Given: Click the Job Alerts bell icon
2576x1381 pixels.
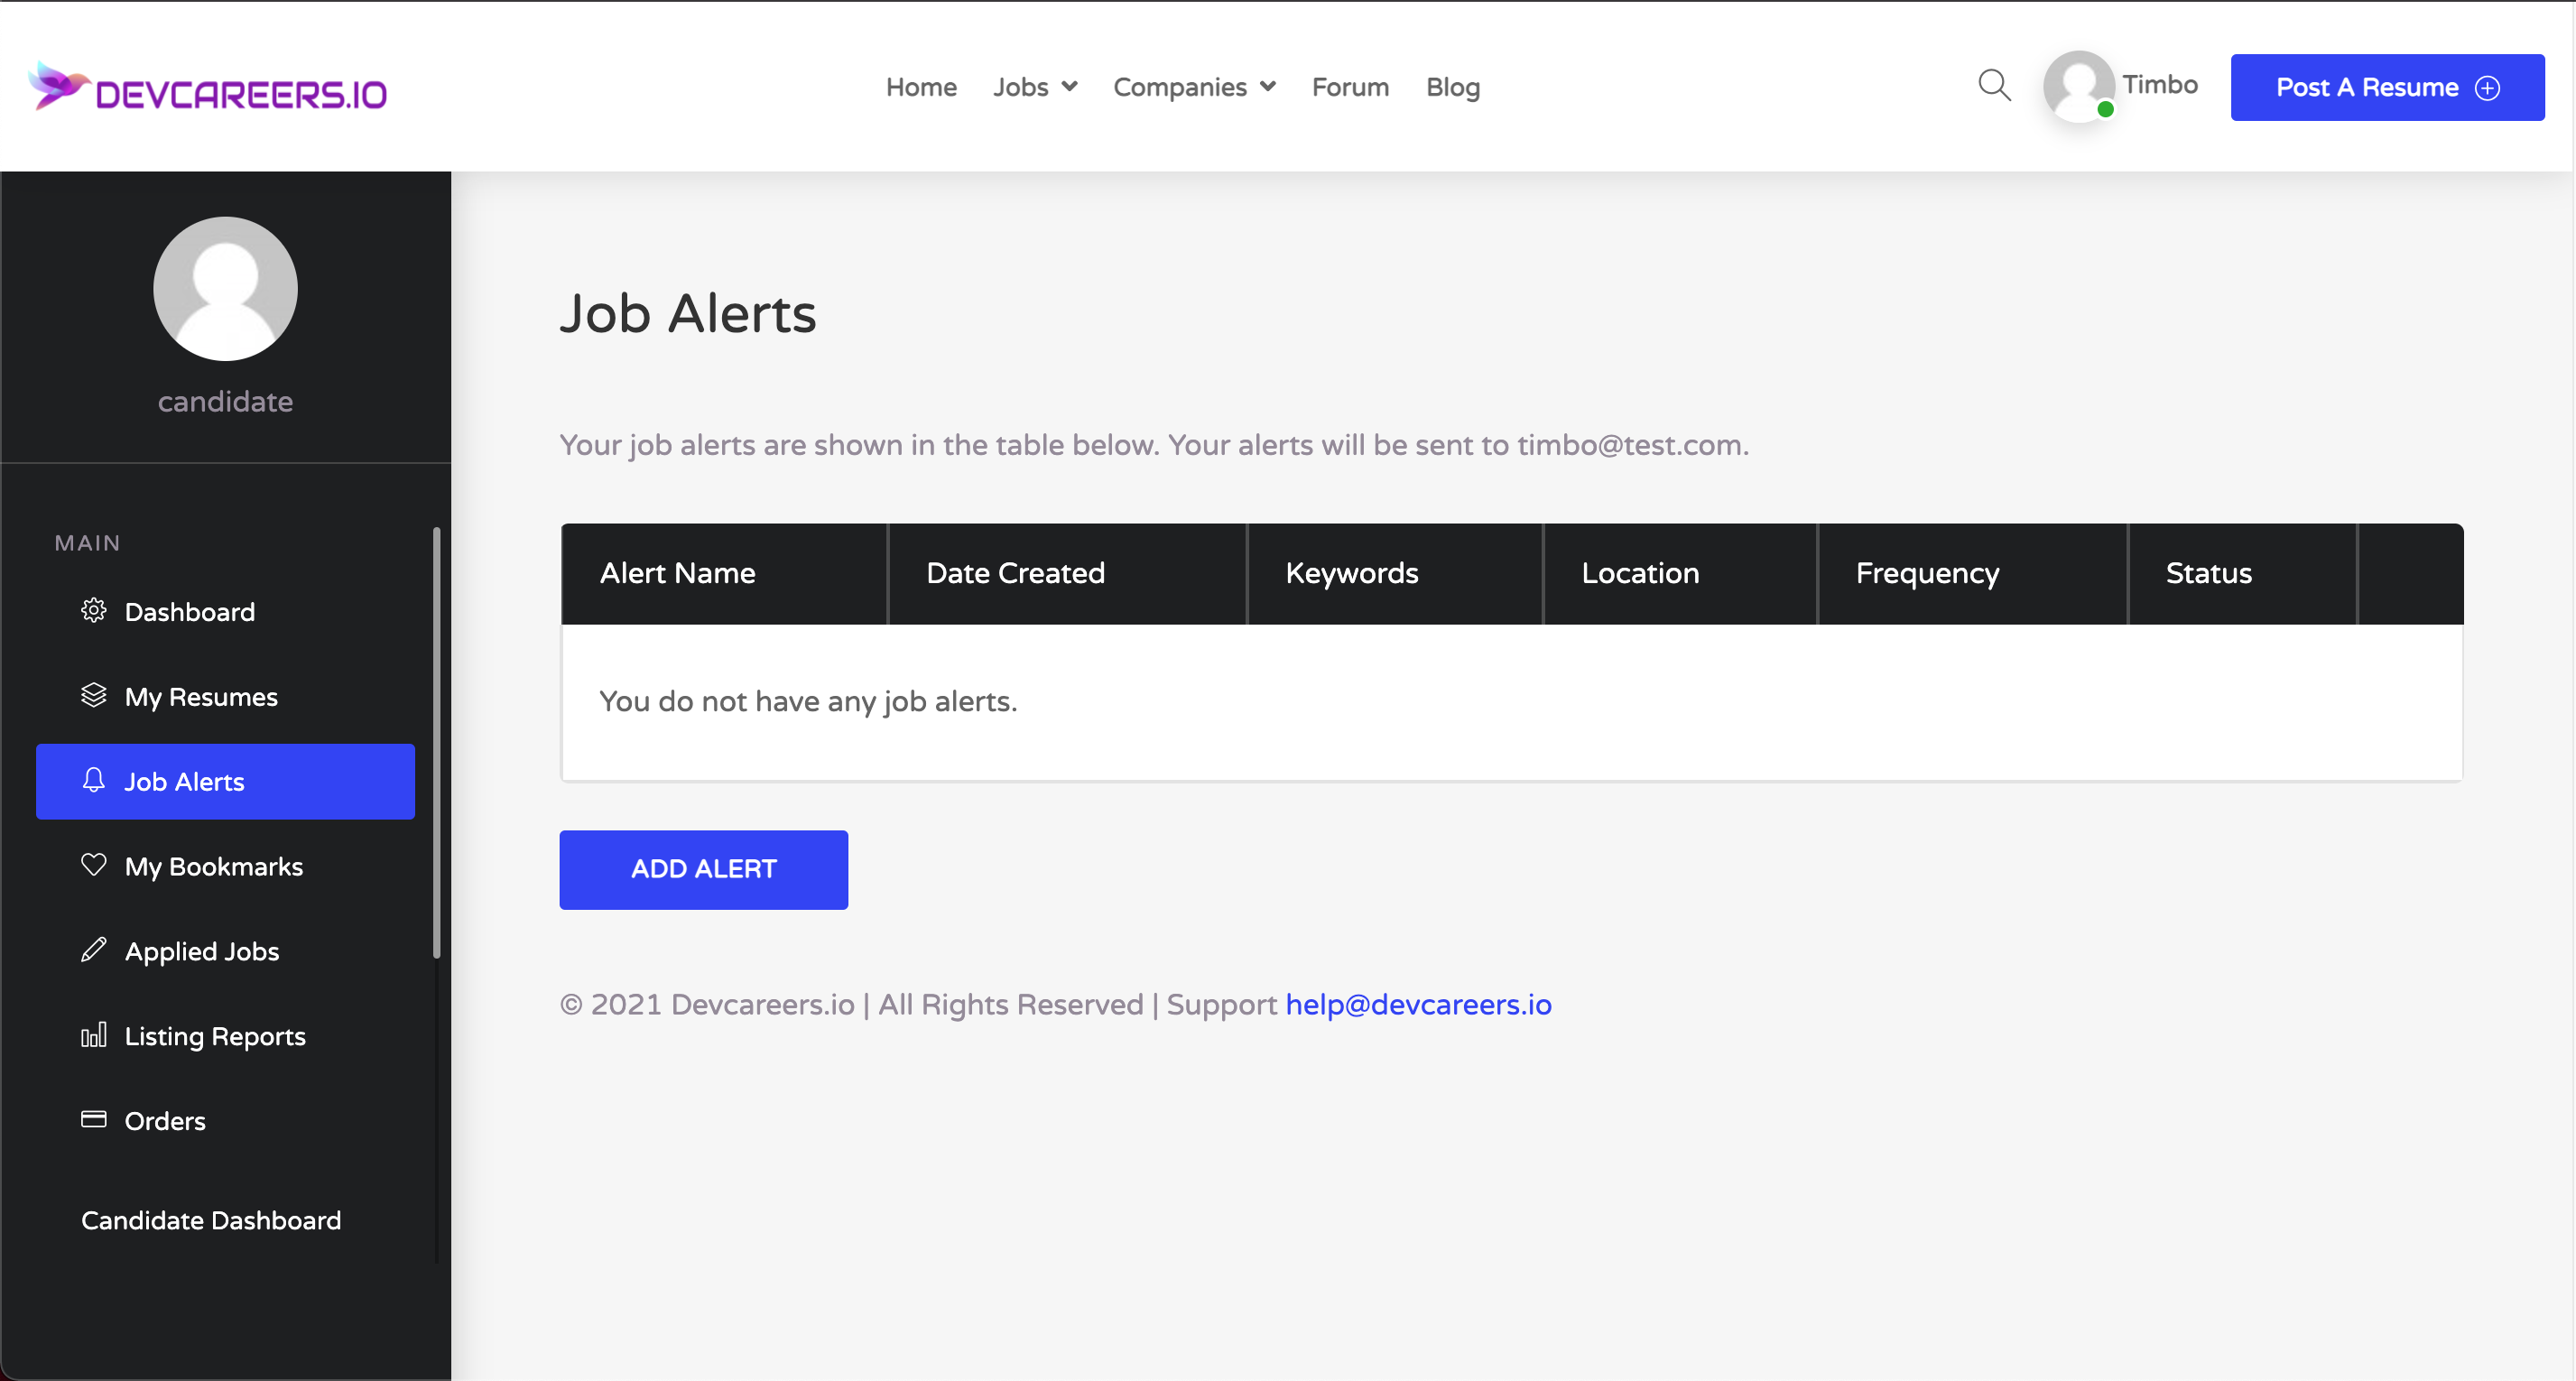Looking at the screenshot, I should [x=93, y=780].
